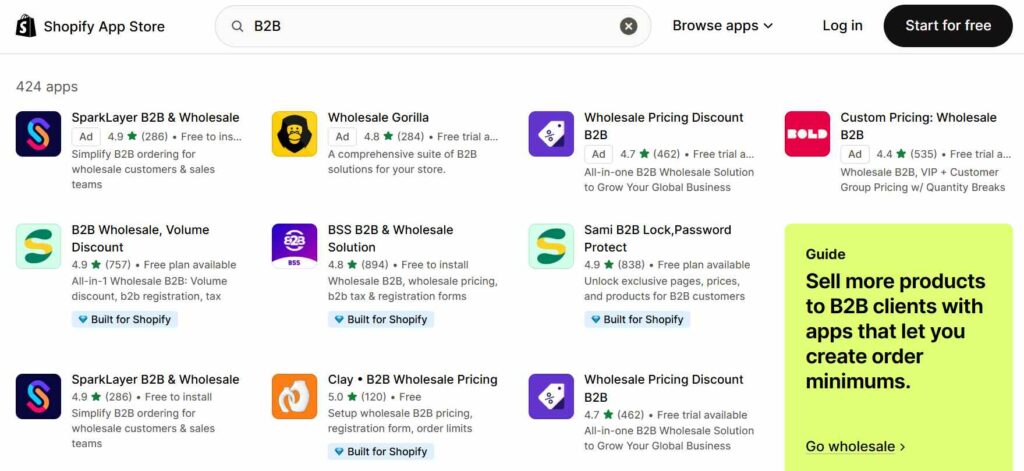Click Built for Shopify badge under BSS
The height and width of the screenshot is (471, 1024).
pyautogui.click(x=381, y=319)
